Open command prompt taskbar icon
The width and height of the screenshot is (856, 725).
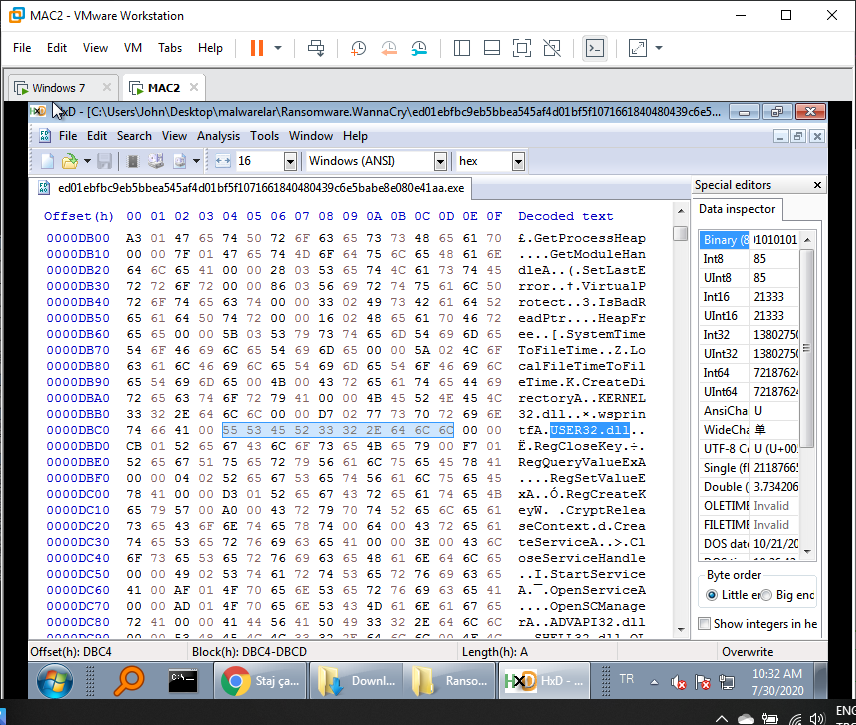tap(182, 681)
